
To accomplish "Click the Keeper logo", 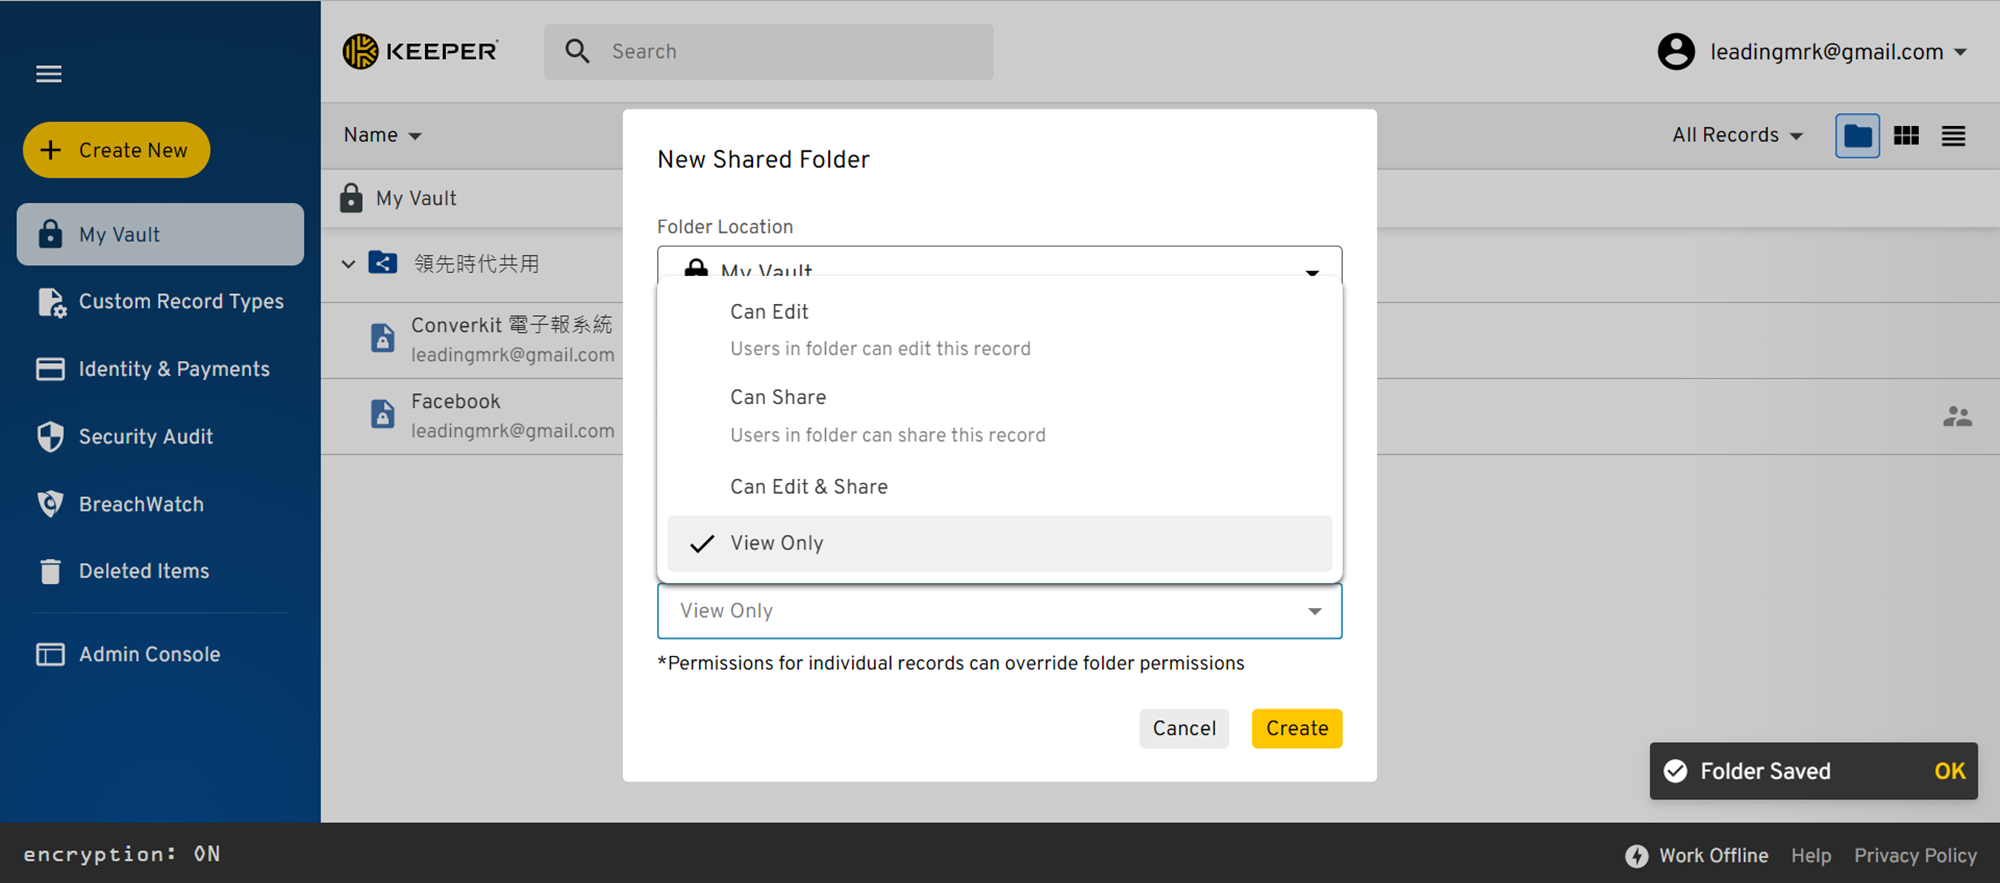I will point(420,51).
